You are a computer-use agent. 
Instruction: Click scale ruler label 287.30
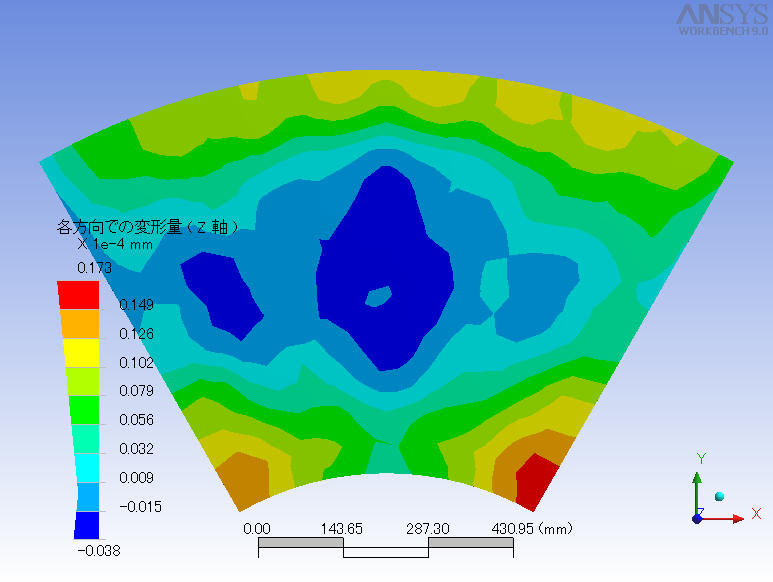tap(427, 529)
